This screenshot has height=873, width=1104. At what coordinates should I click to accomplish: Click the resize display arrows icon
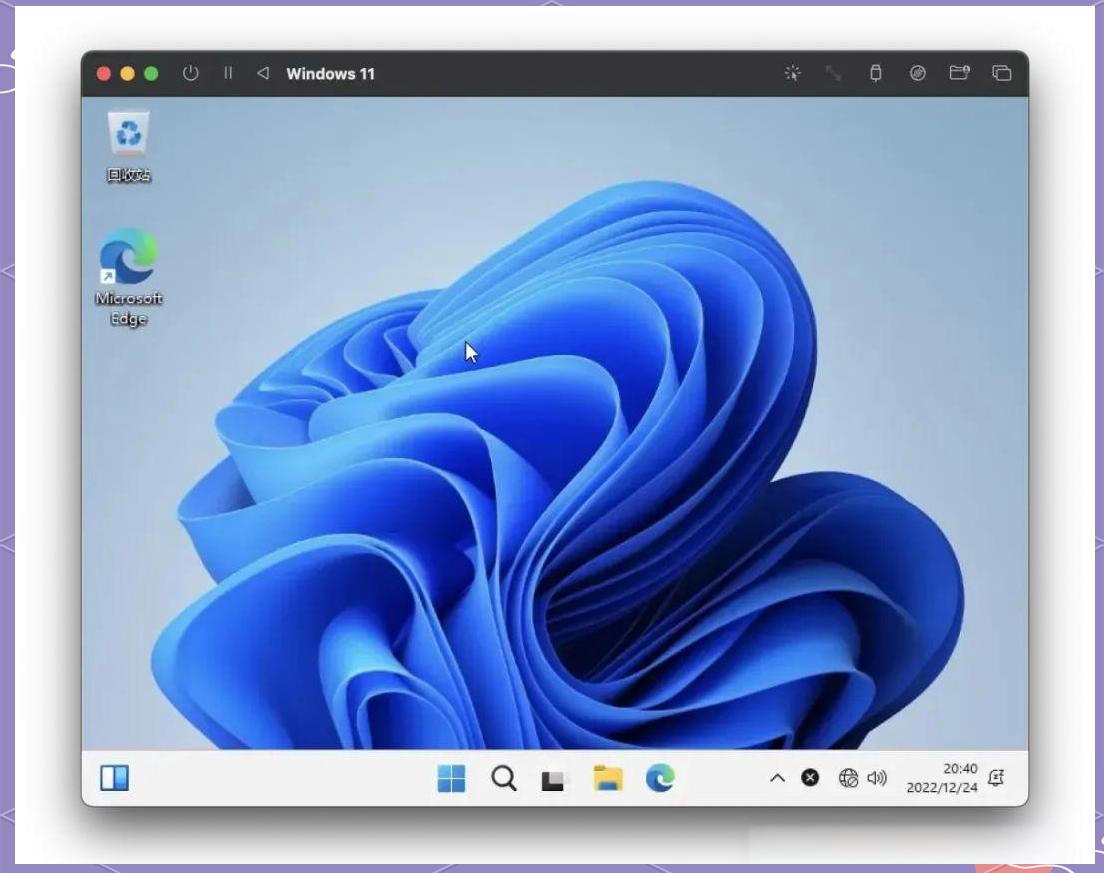click(834, 73)
